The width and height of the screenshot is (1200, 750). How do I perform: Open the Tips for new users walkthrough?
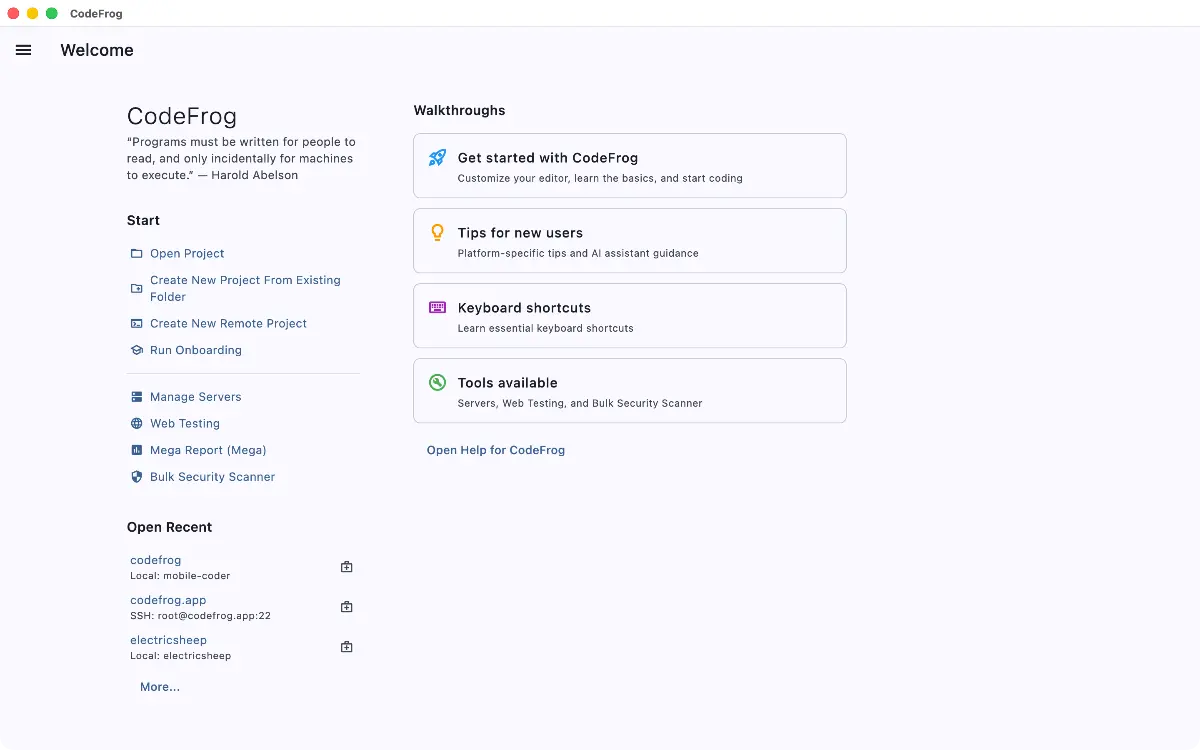pos(629,241)
